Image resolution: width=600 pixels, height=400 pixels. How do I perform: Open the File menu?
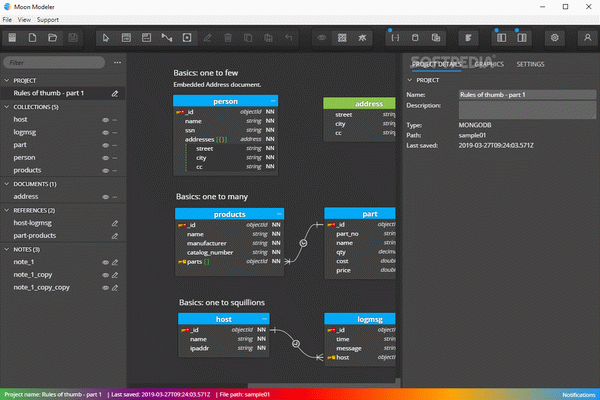pyautogui.click(x=7, y=20)
